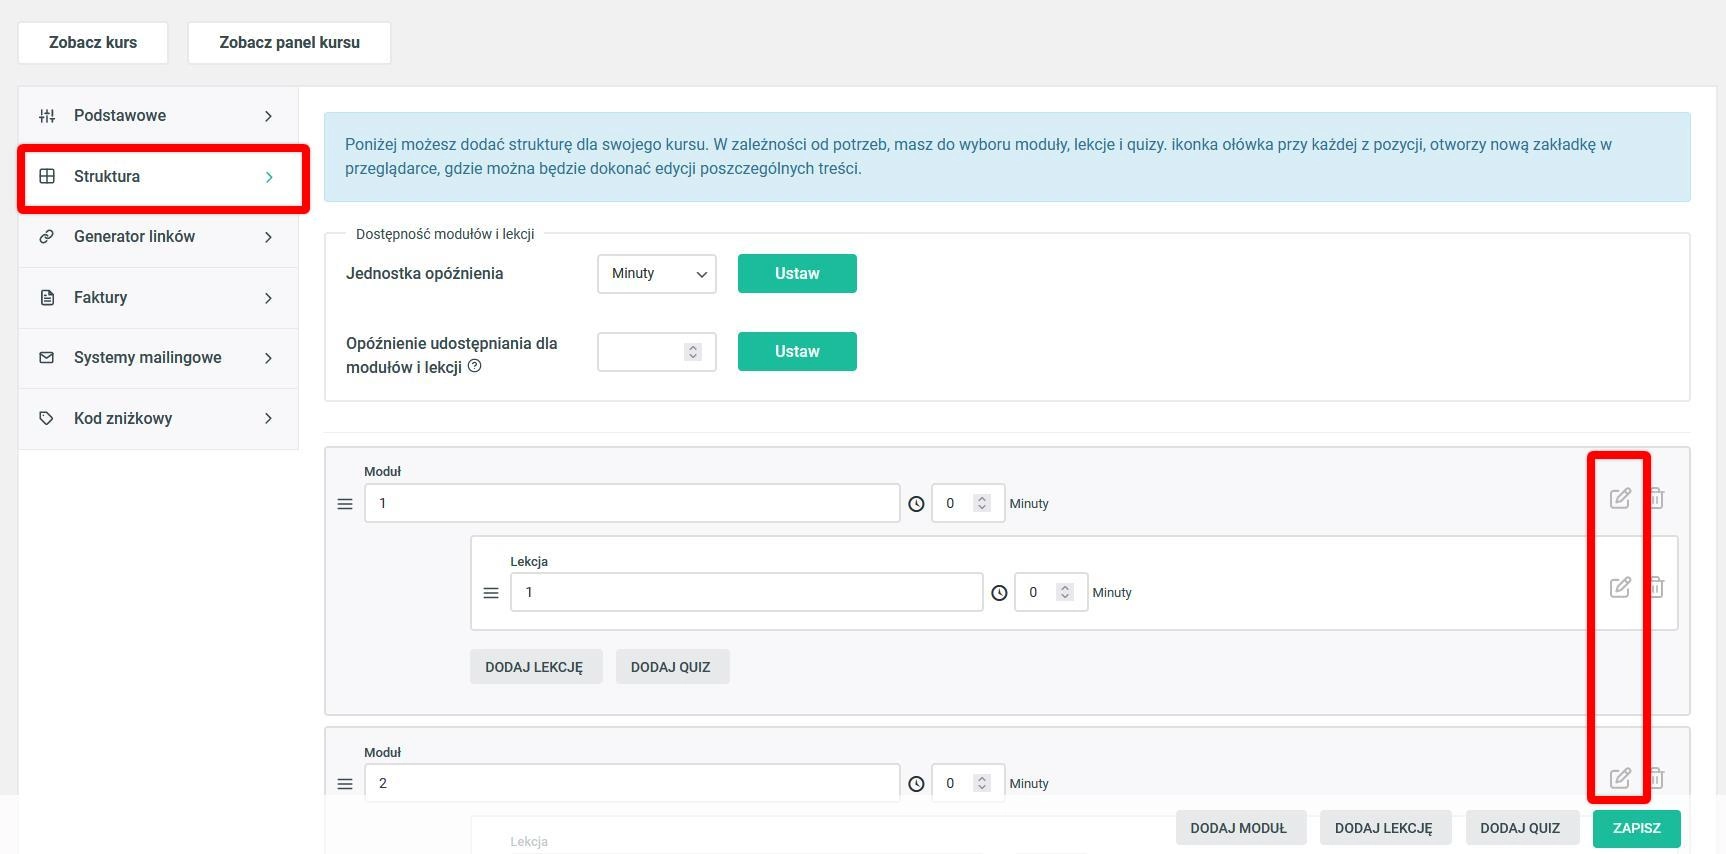Click the drag handle of Moduł 1
This screenshot has width=1726, height=854.
click(345, 504)
